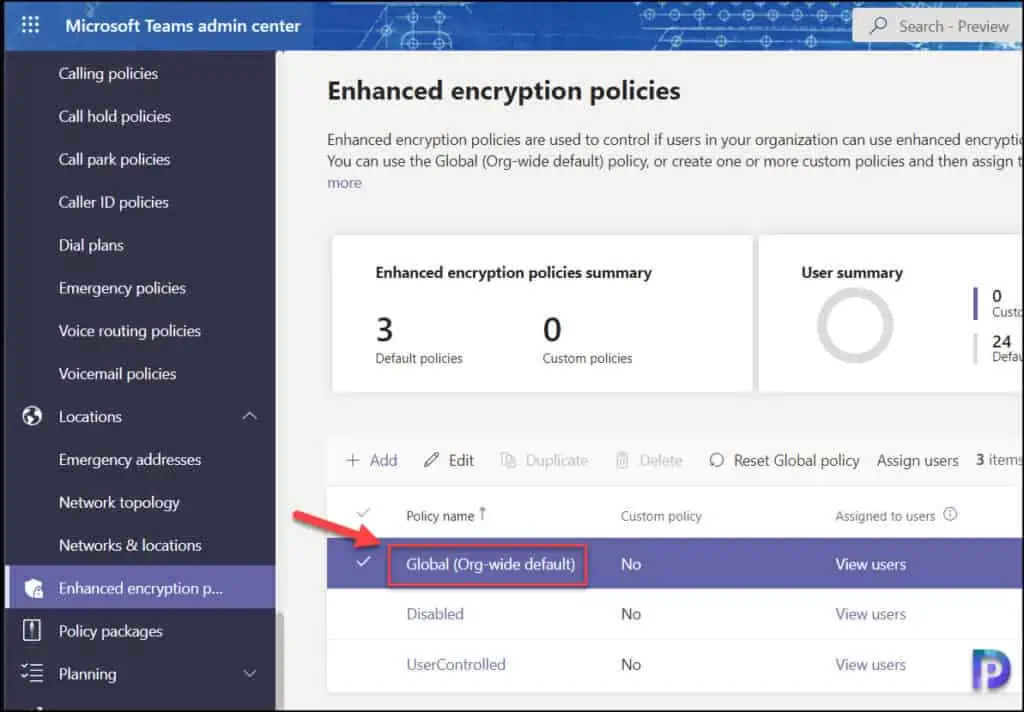Open Network topology in sidebar

pyautogui.click(x=119, y=503)
